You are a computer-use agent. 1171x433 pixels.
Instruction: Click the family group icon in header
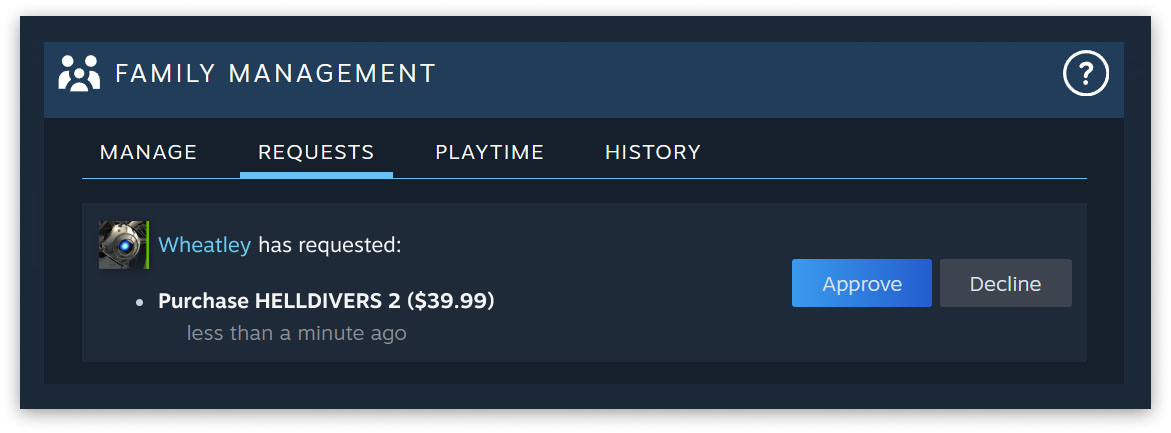coord(79,74)
